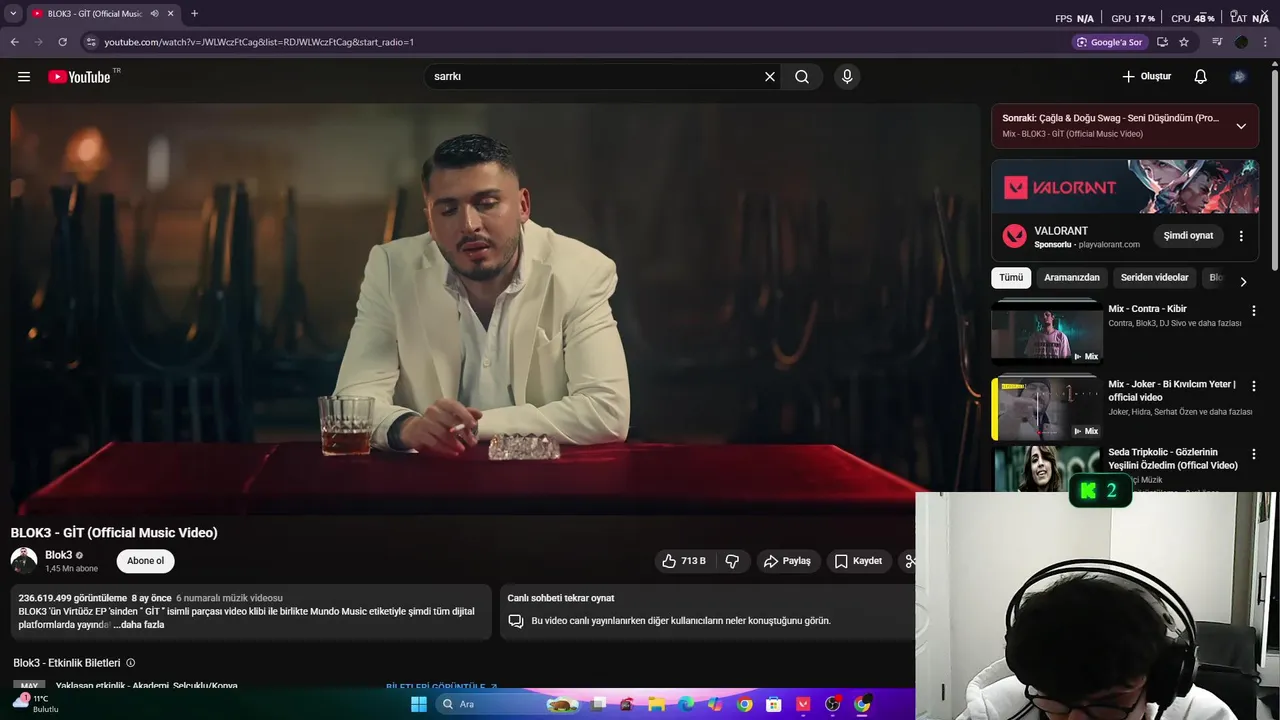Screen dimensions: 1280x720
Task: Start voice search with microphone icon
Action: pos(847,77)
